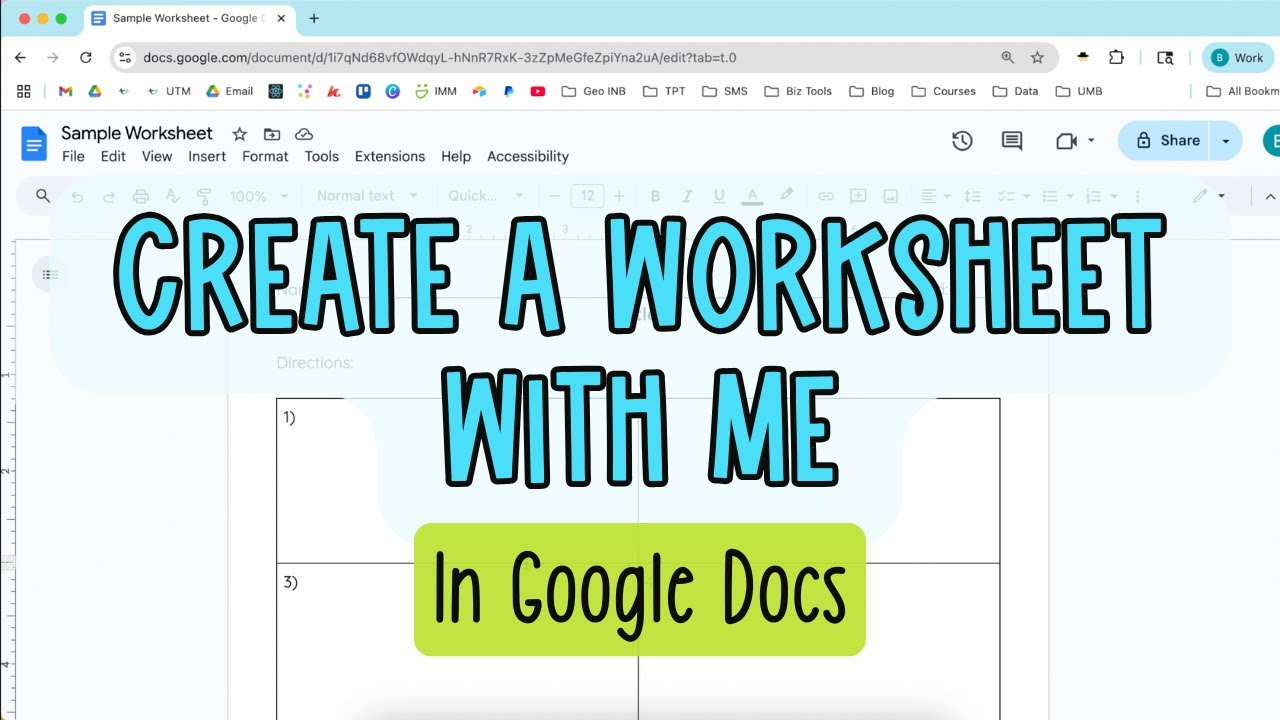Viewport: 1280px width, 720px height.
Task: Open version history clock icon
Action: 962,141
